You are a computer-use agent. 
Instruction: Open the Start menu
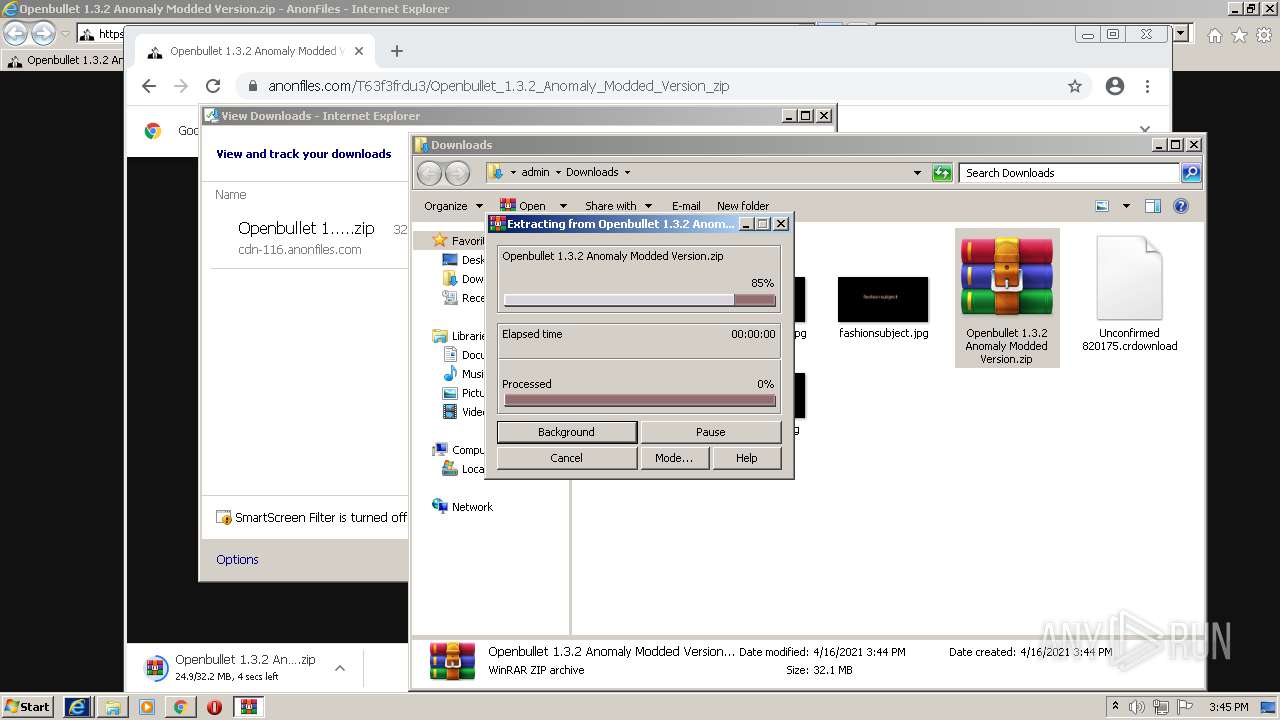(27, 706)
